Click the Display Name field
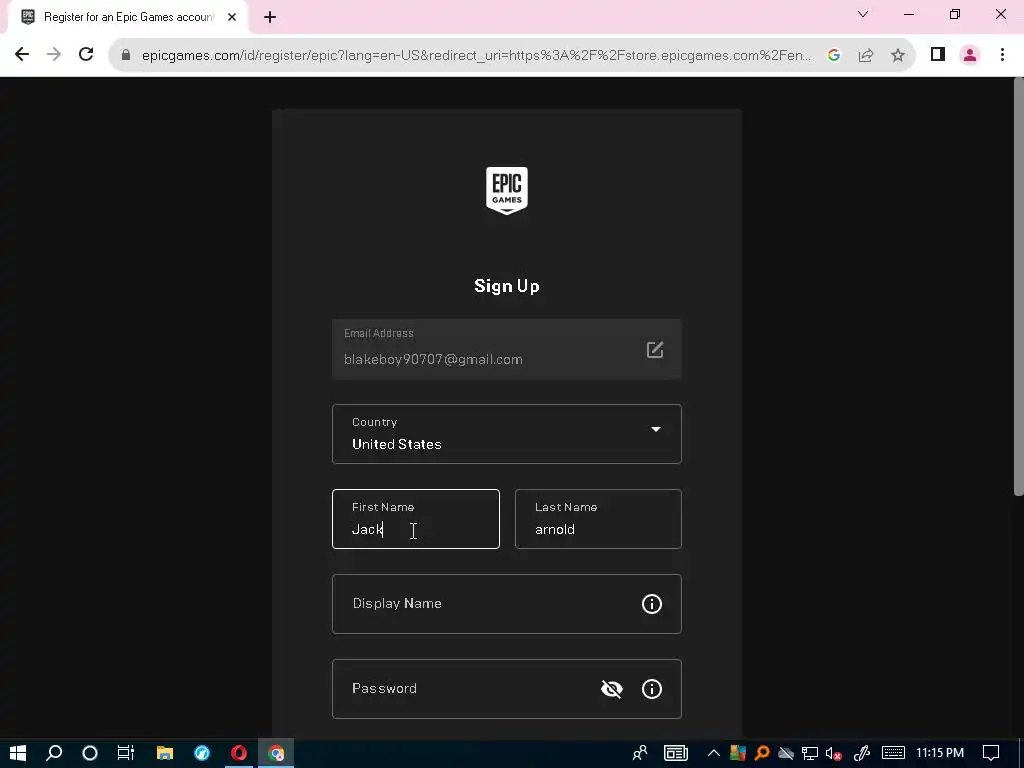The height and width of the screenshot is (768, 1024). (507, 603)
